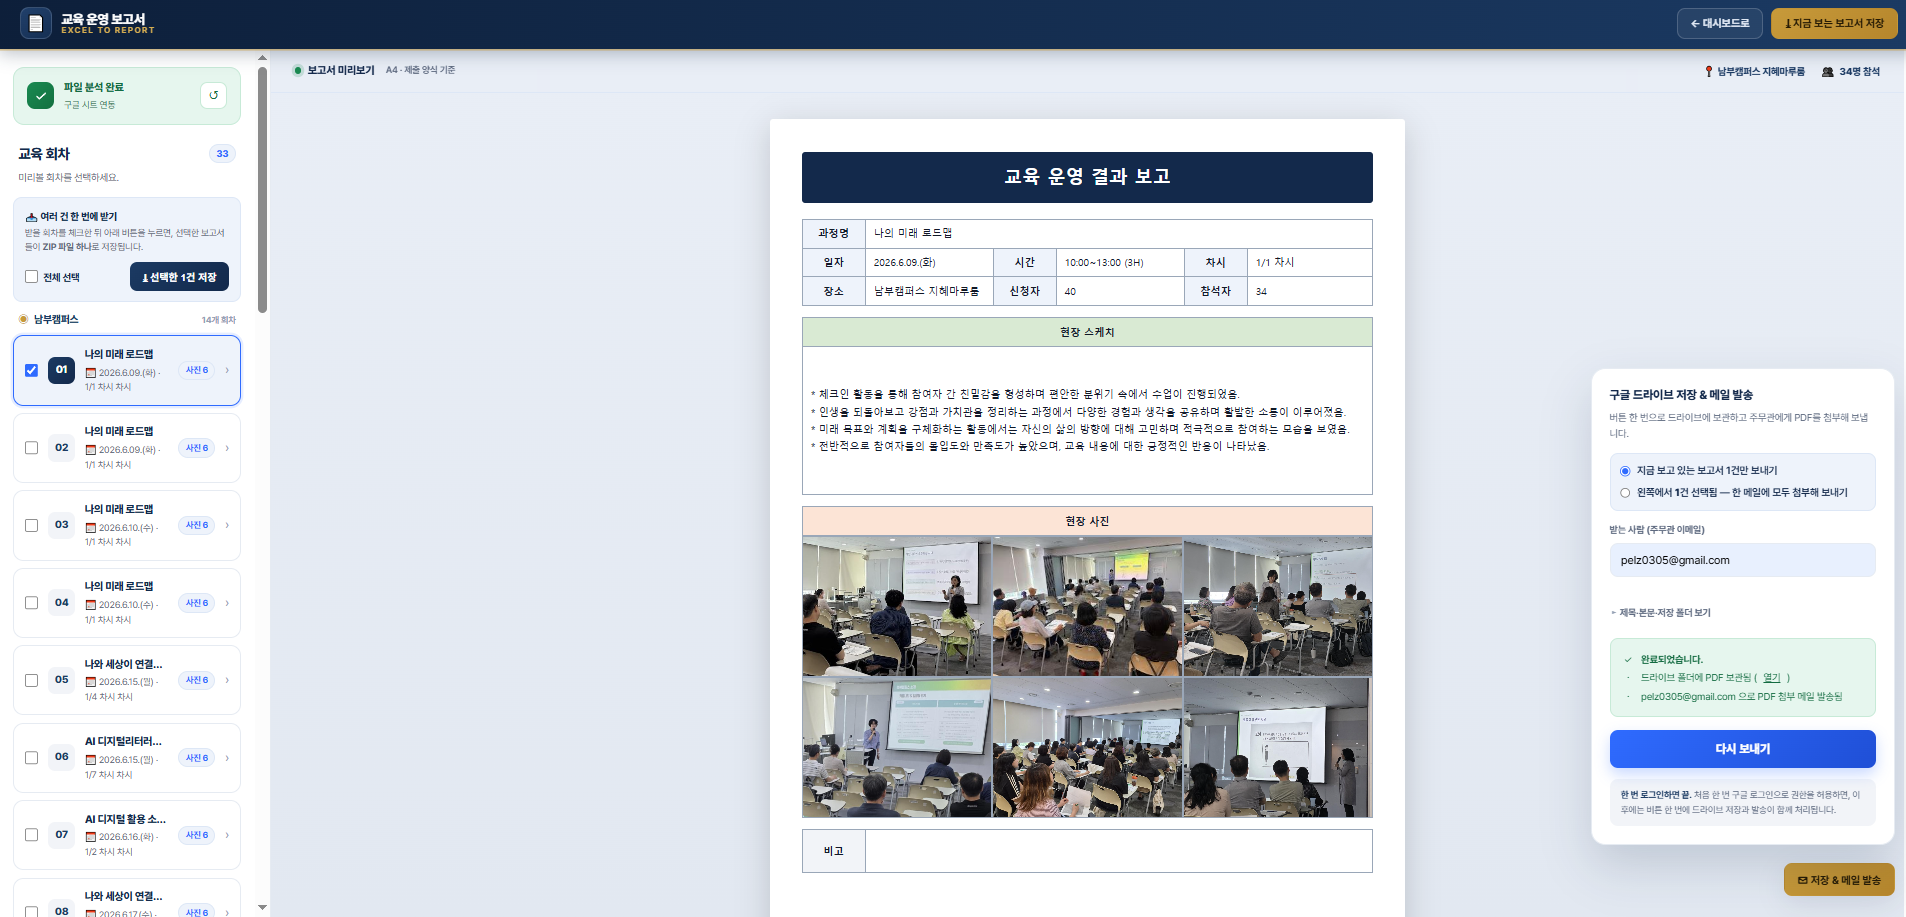Go back with 대시보드로 button

tap(1719, 23)
